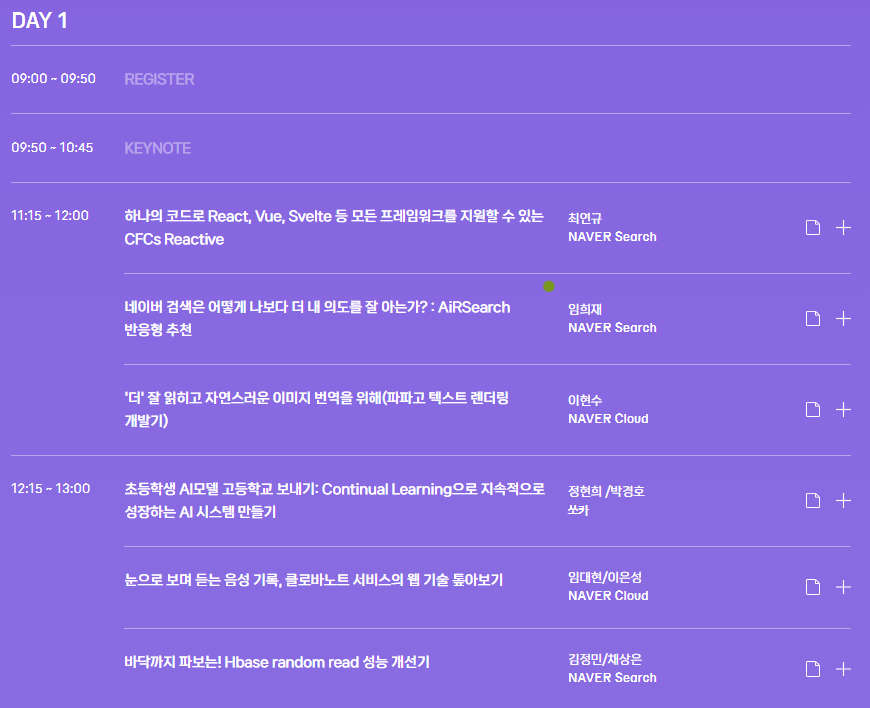Click the 쏘카 company label
Viewport: 870px width, 708px height.
[578, 510]
